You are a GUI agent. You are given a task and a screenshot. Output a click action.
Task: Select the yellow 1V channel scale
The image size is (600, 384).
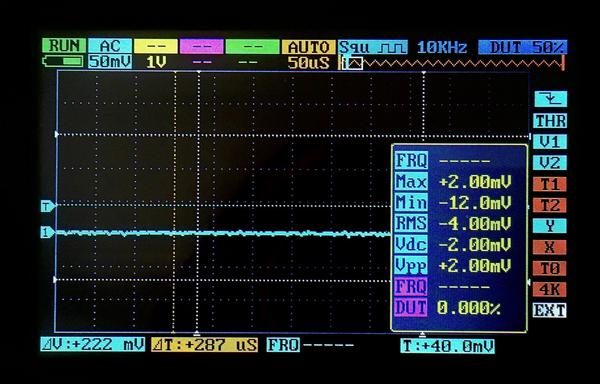point(155,62)
